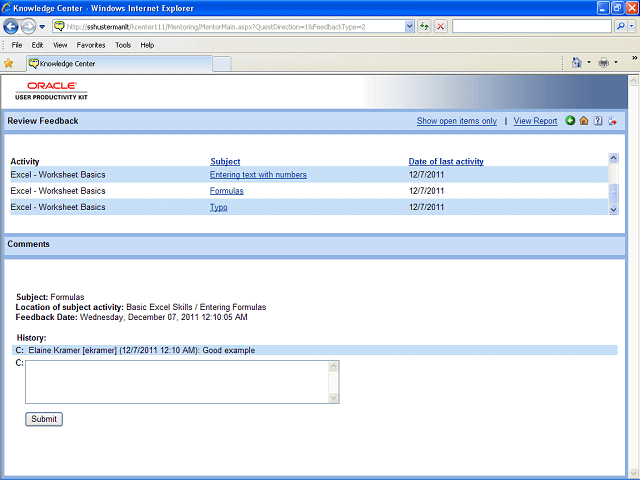
Task: Click the browser search input field
Action: pyautogui.click(x=532, y=27)
